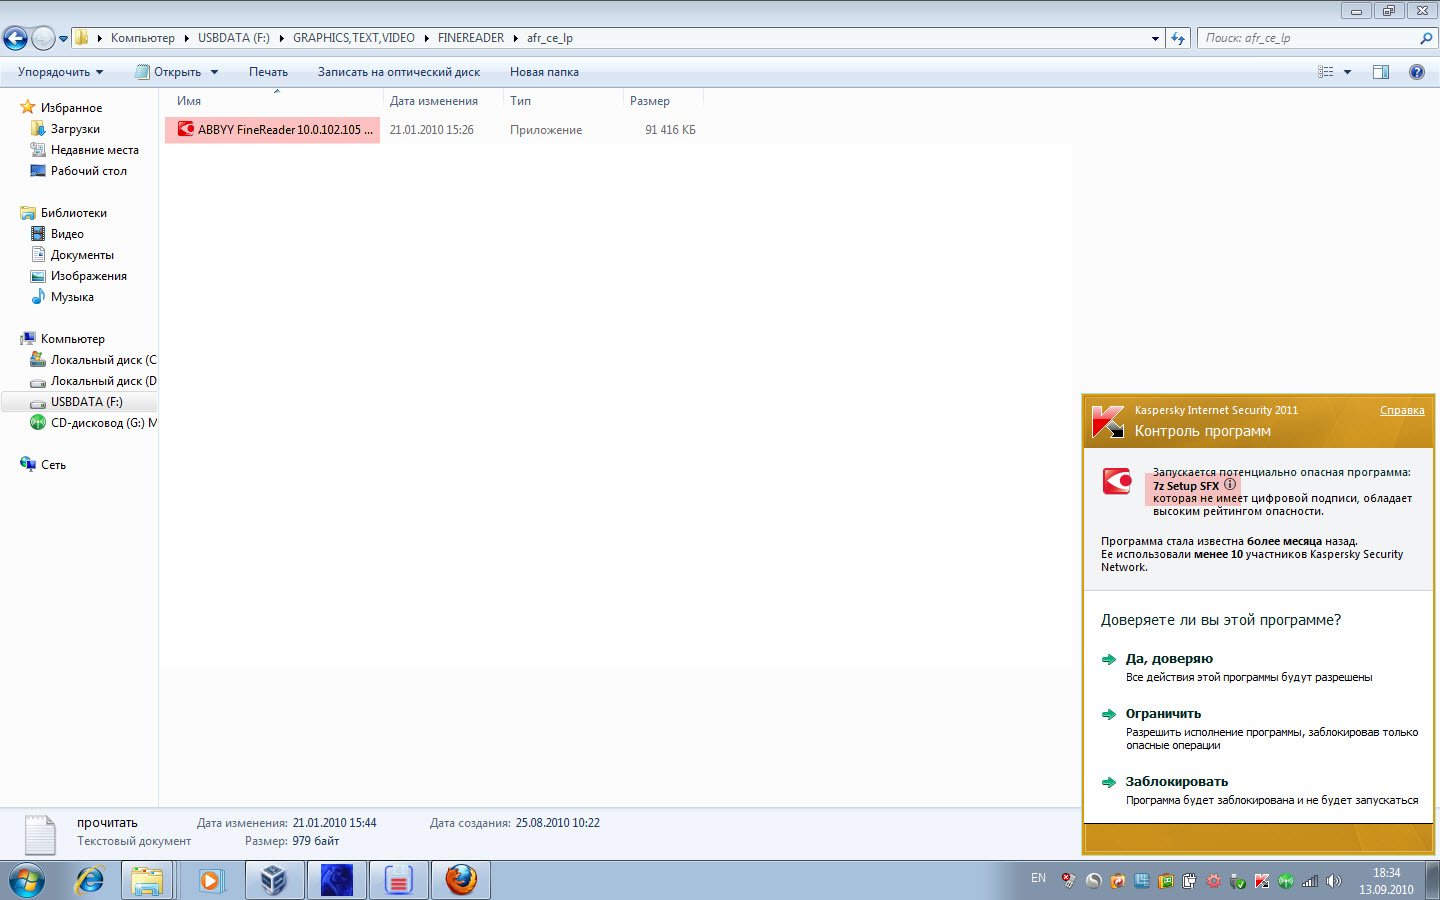Expand the breadcrumb arrow after Компьютер
Viewport: 1440px width, 900px height.
click(x=186, y=38)
